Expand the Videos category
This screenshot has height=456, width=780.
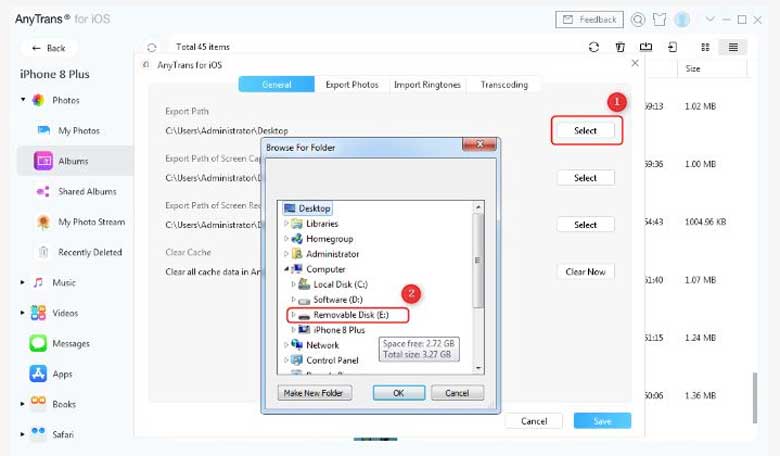point(23,313)
